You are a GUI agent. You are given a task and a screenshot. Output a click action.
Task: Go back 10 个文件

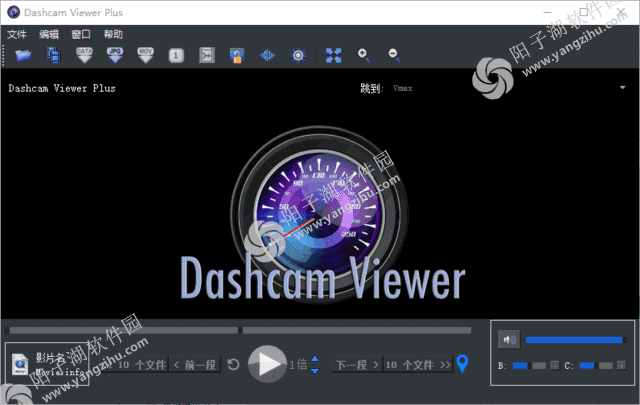tap(137, 365)
